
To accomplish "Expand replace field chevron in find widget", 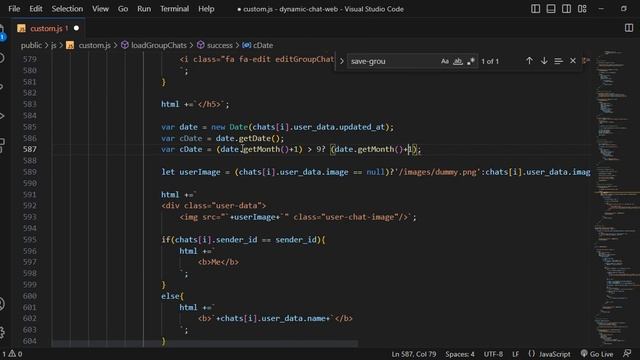I will tap(342, 61).
